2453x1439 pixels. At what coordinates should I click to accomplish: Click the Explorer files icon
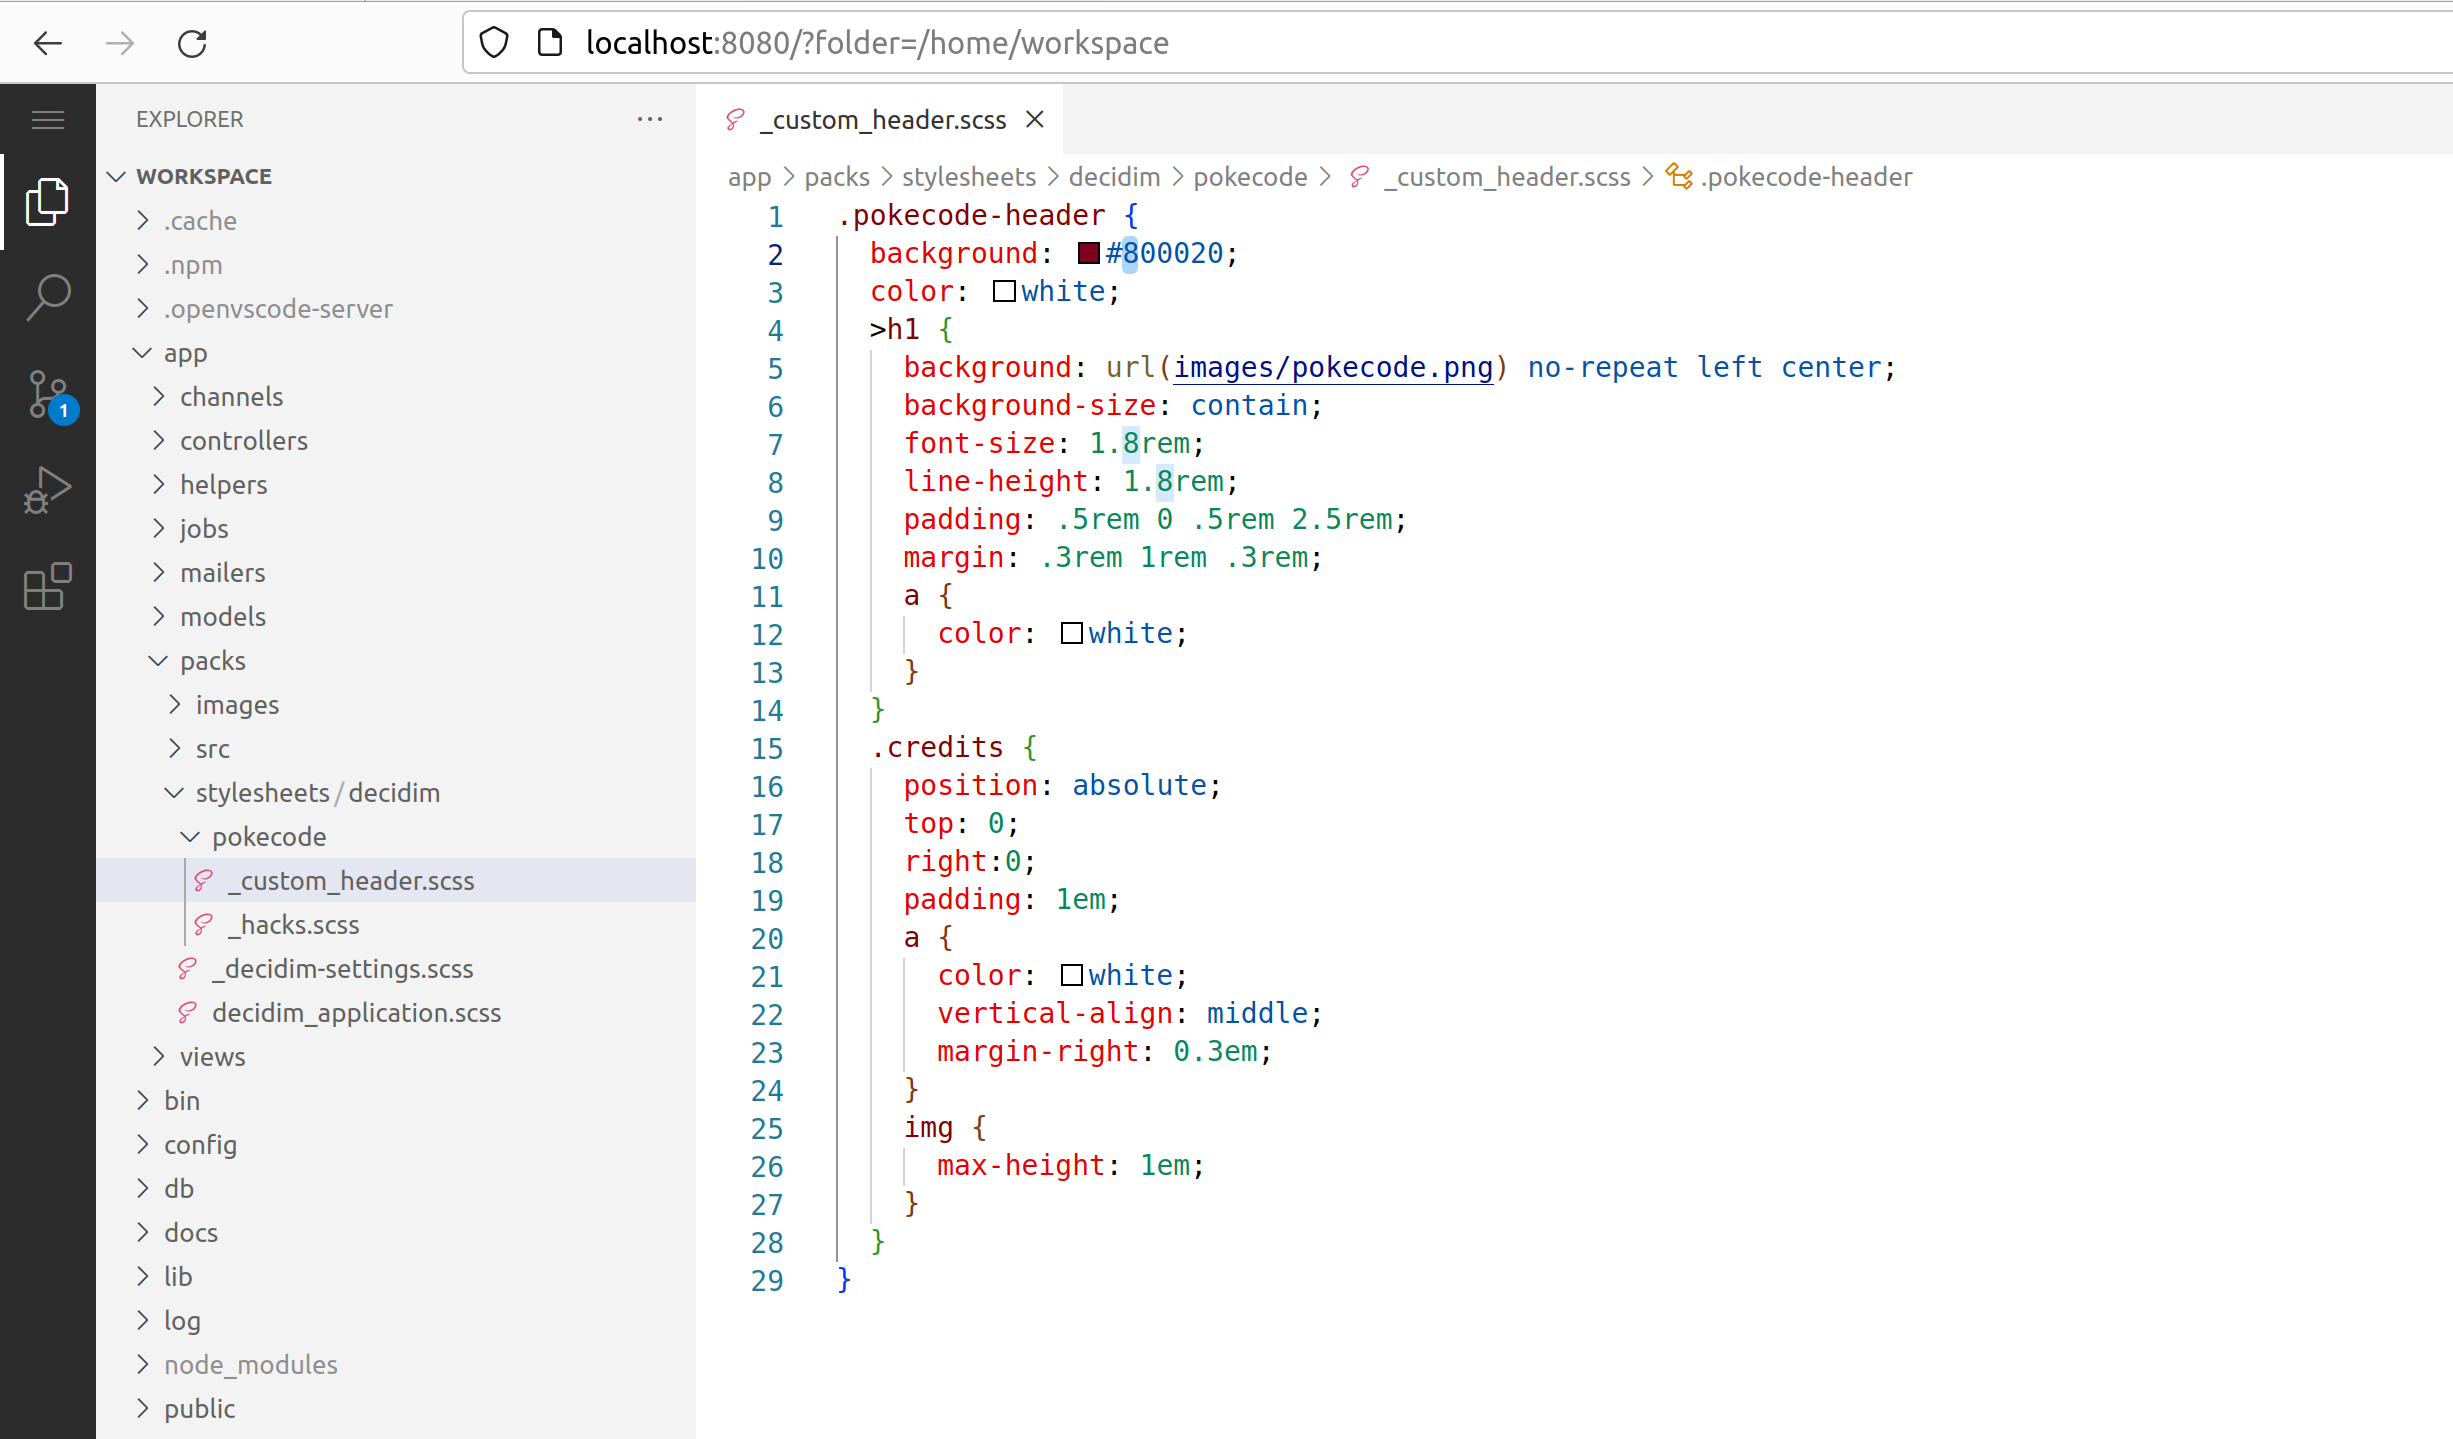click(48, 202)
